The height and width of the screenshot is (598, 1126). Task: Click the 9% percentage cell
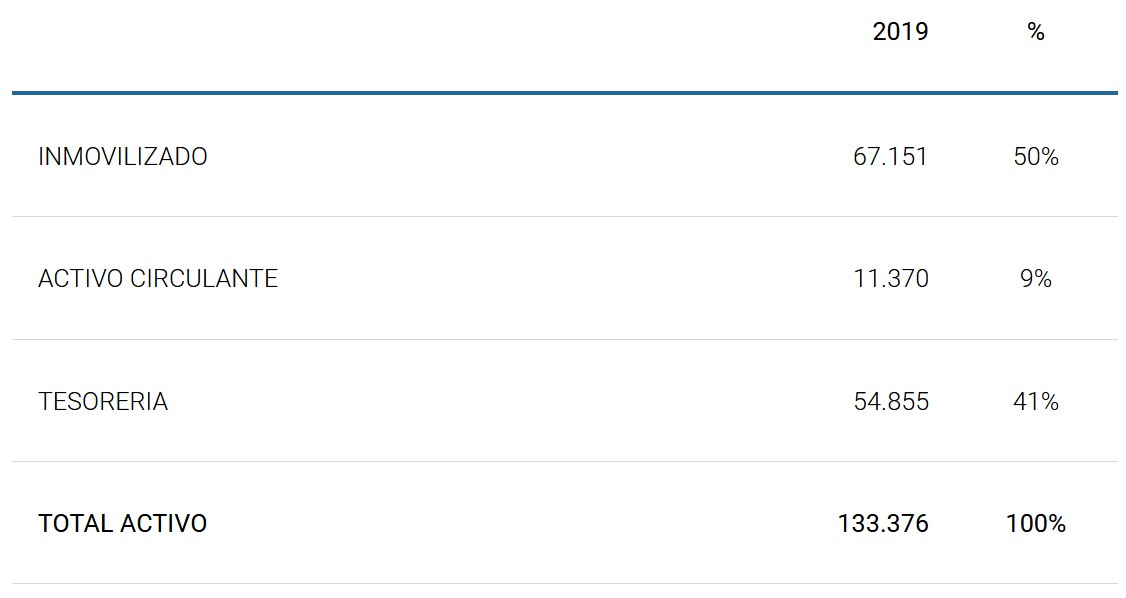pos(1035,279)
